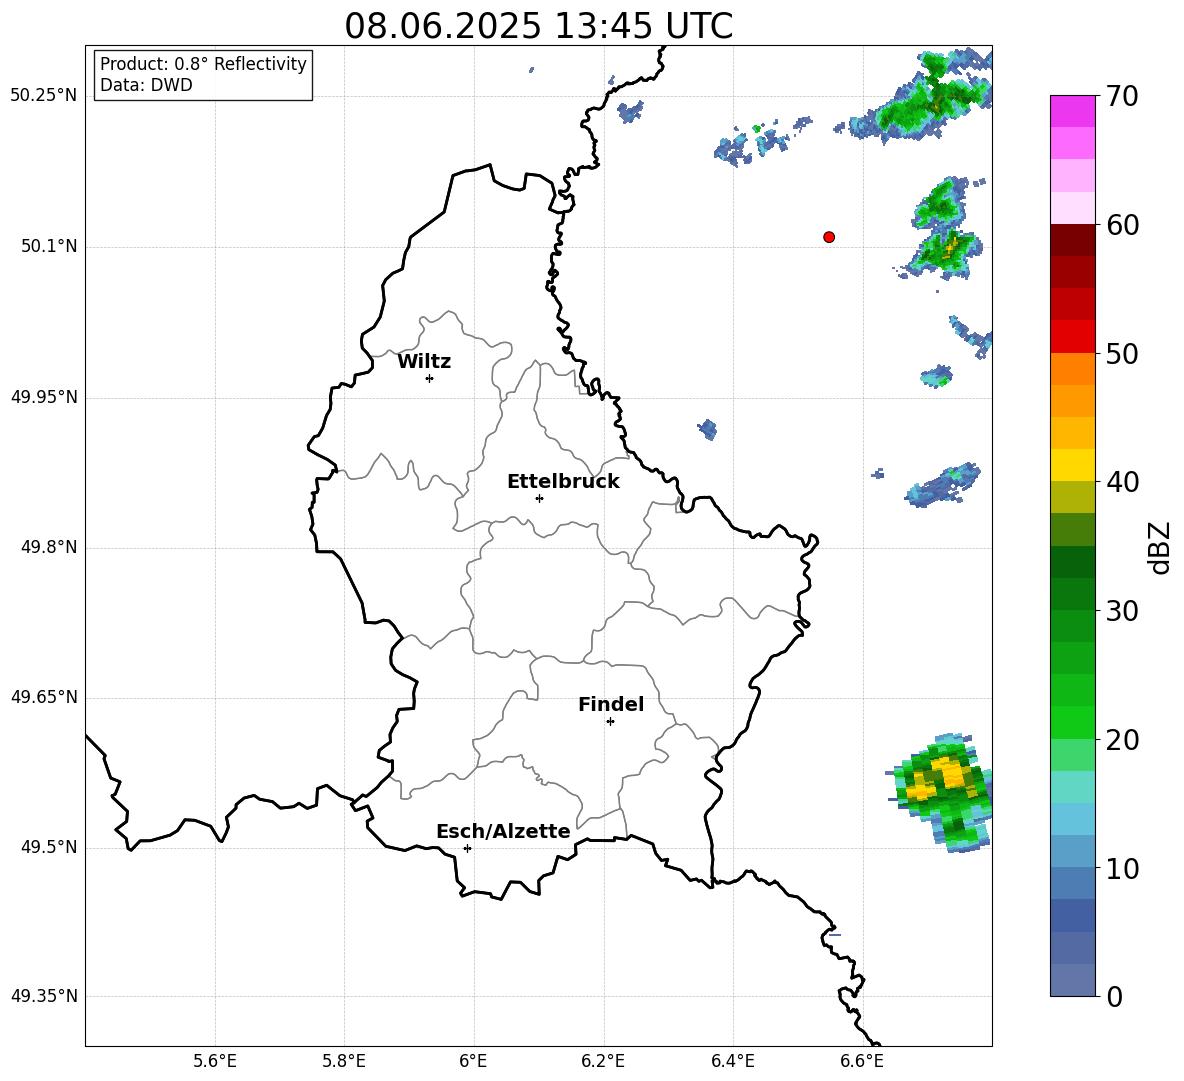Click the colorbar tick value 40
Viewport: 1184px width, 1081px height.
1122,482
